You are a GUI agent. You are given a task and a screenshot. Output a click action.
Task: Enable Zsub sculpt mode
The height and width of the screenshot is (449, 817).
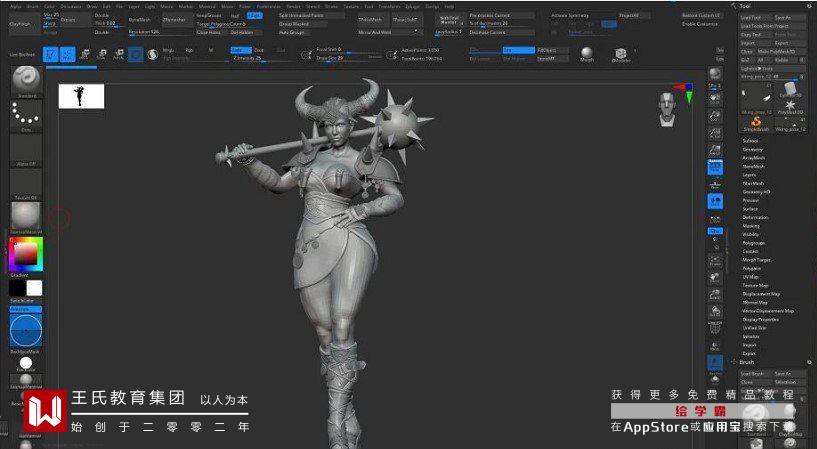tap(259, 50)
